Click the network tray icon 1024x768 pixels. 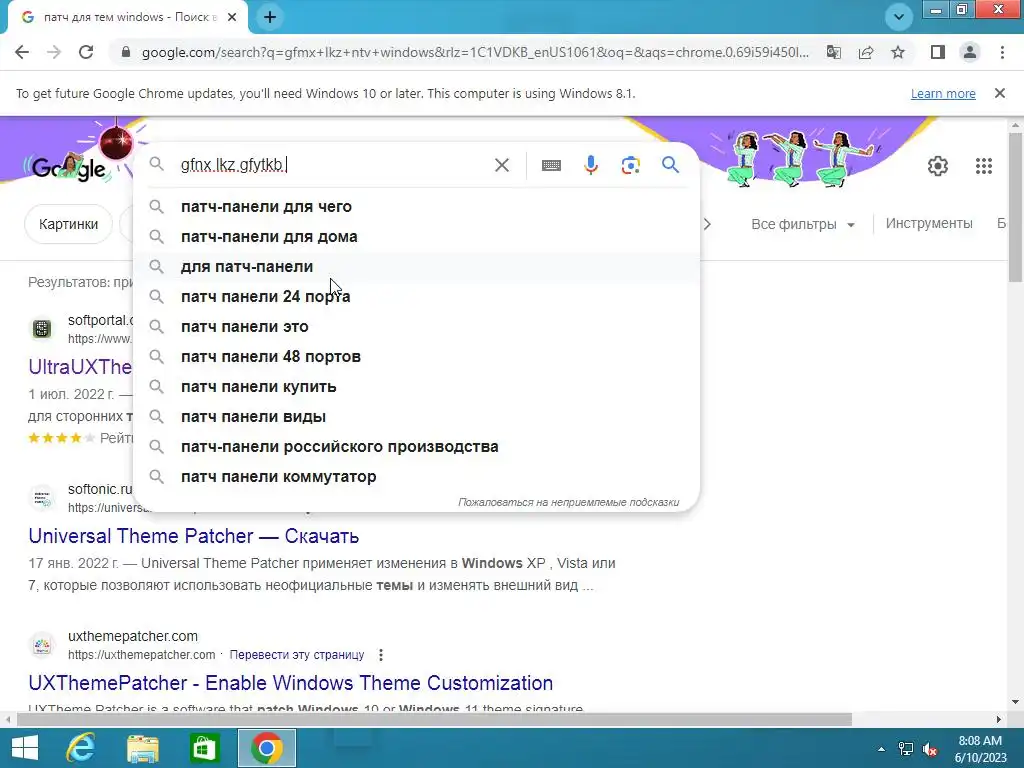[906, 749]
